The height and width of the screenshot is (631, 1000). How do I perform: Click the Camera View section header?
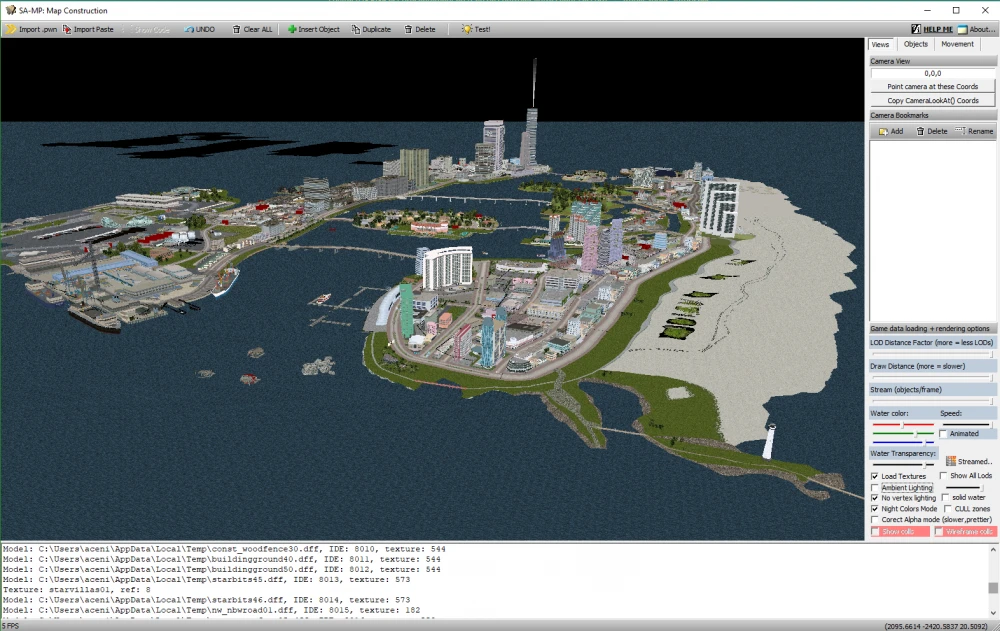coord(932,61)
